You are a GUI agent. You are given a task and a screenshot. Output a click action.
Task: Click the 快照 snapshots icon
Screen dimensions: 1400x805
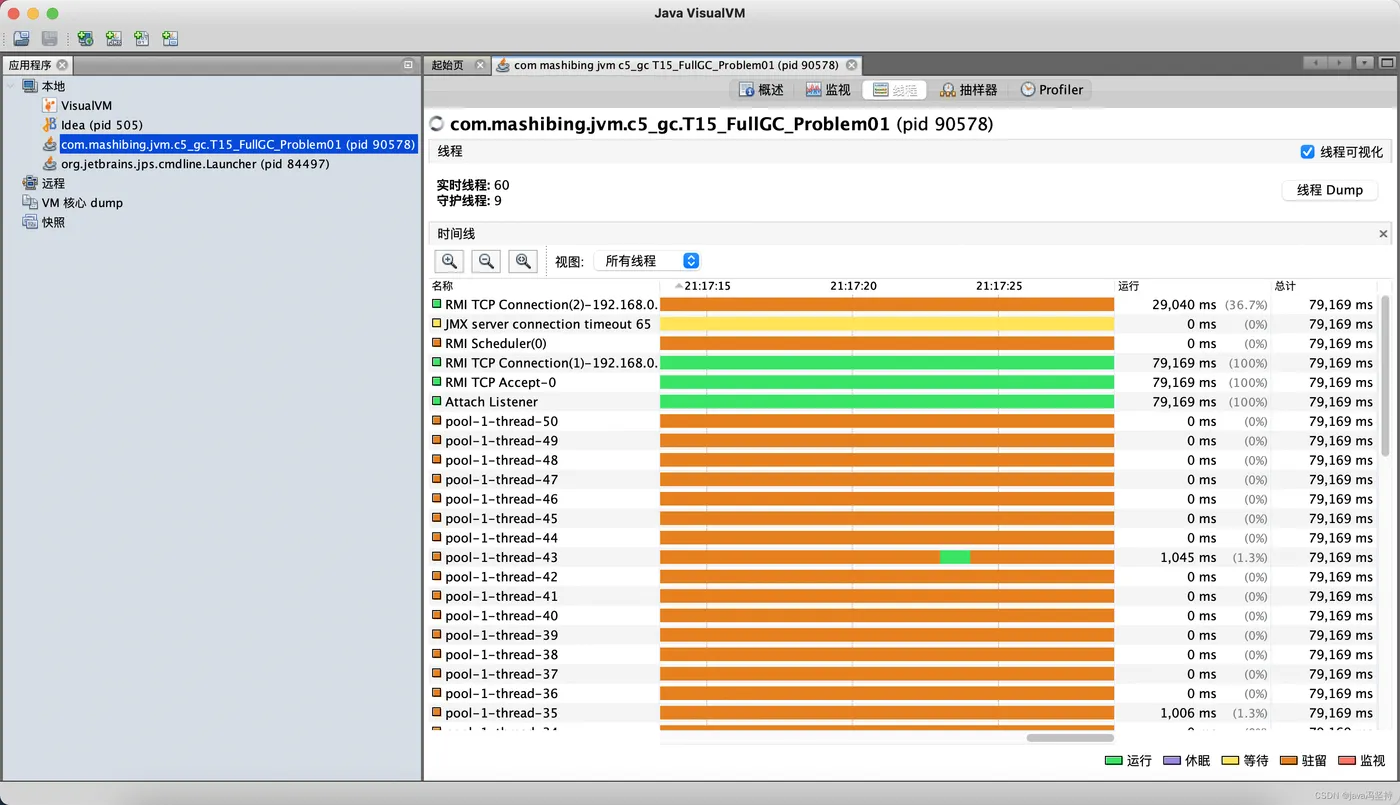30,222
